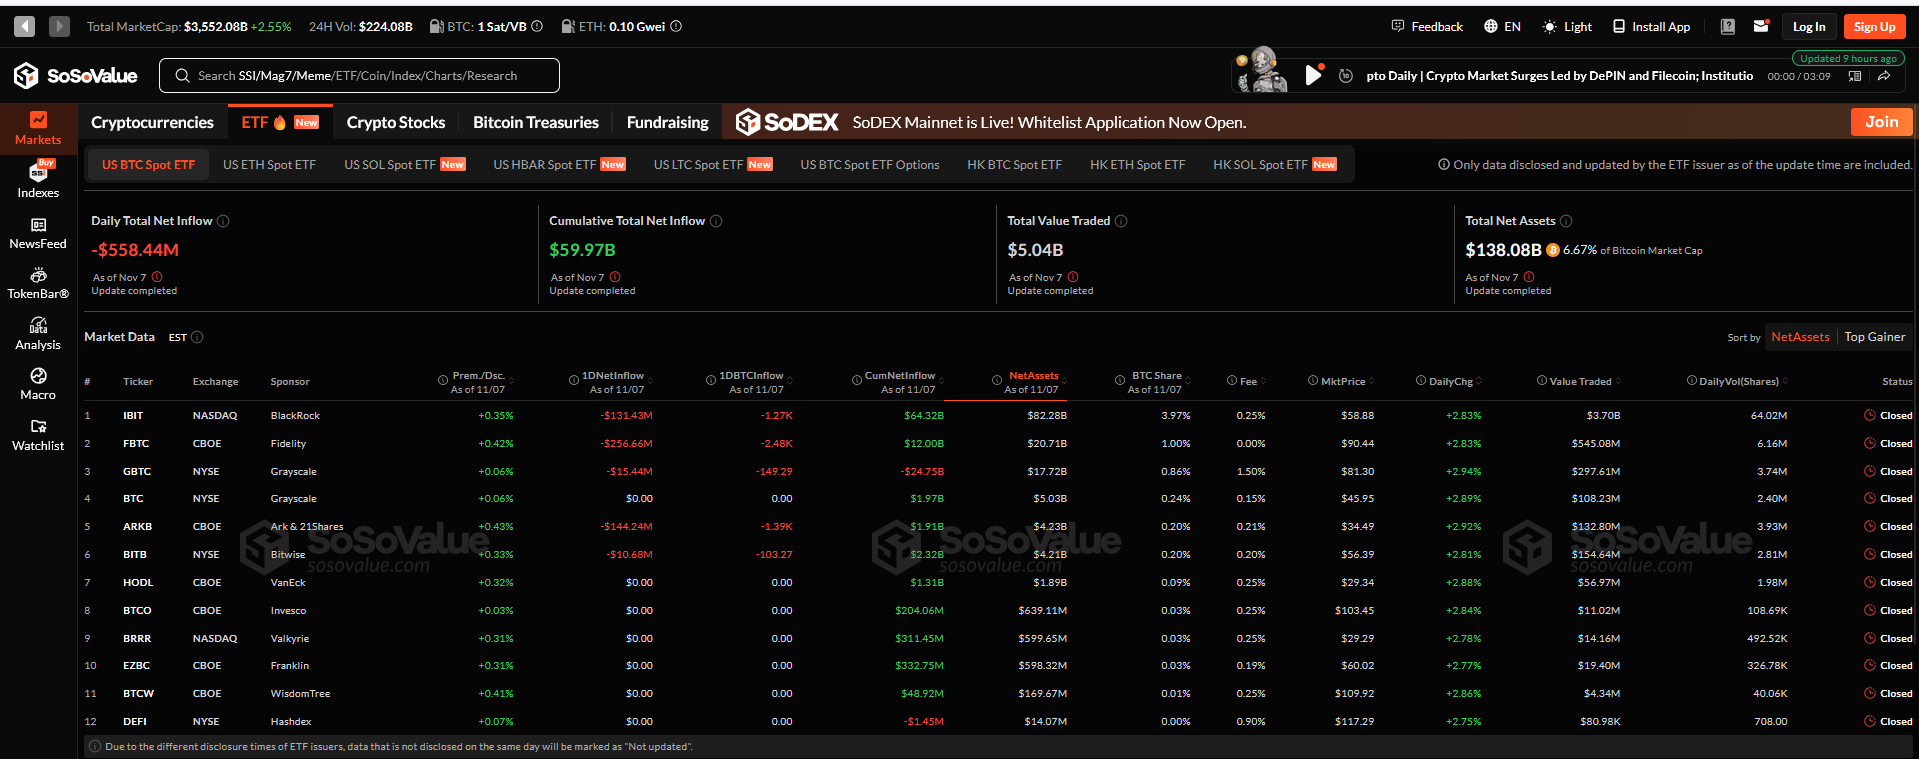This screenshot has height=759, width=1919.
Task: Open the Markets sidebar section
Action: [38, 129]
